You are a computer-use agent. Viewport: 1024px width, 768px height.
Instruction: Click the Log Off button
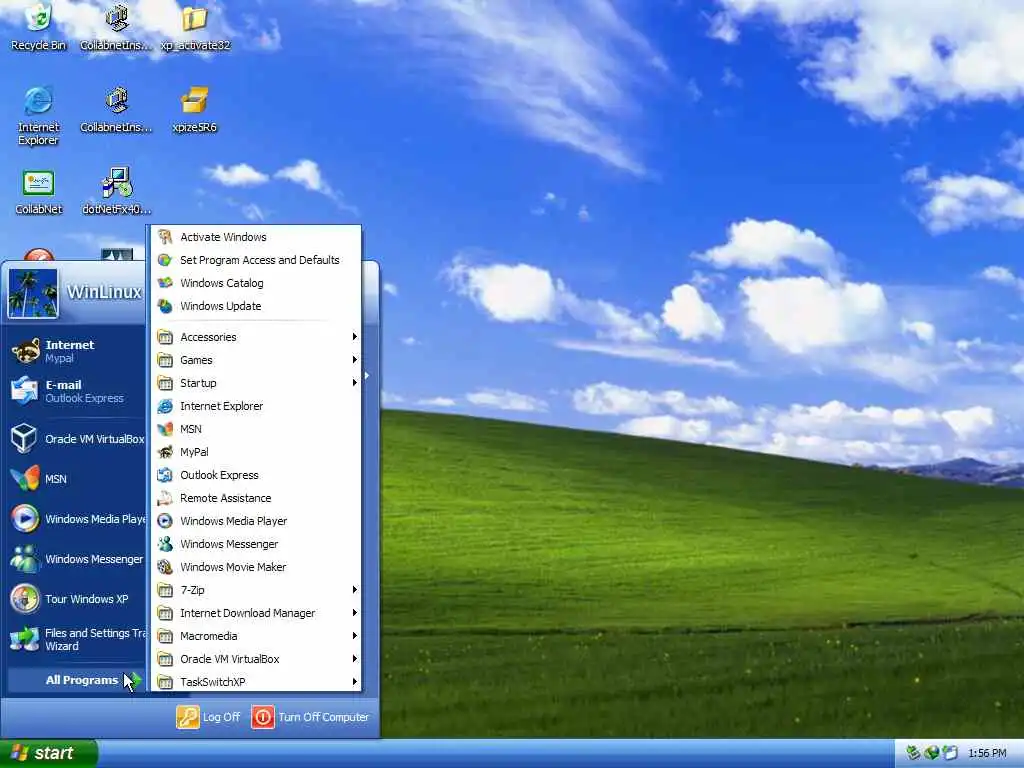pyautogui.click(x=208, y=717)
